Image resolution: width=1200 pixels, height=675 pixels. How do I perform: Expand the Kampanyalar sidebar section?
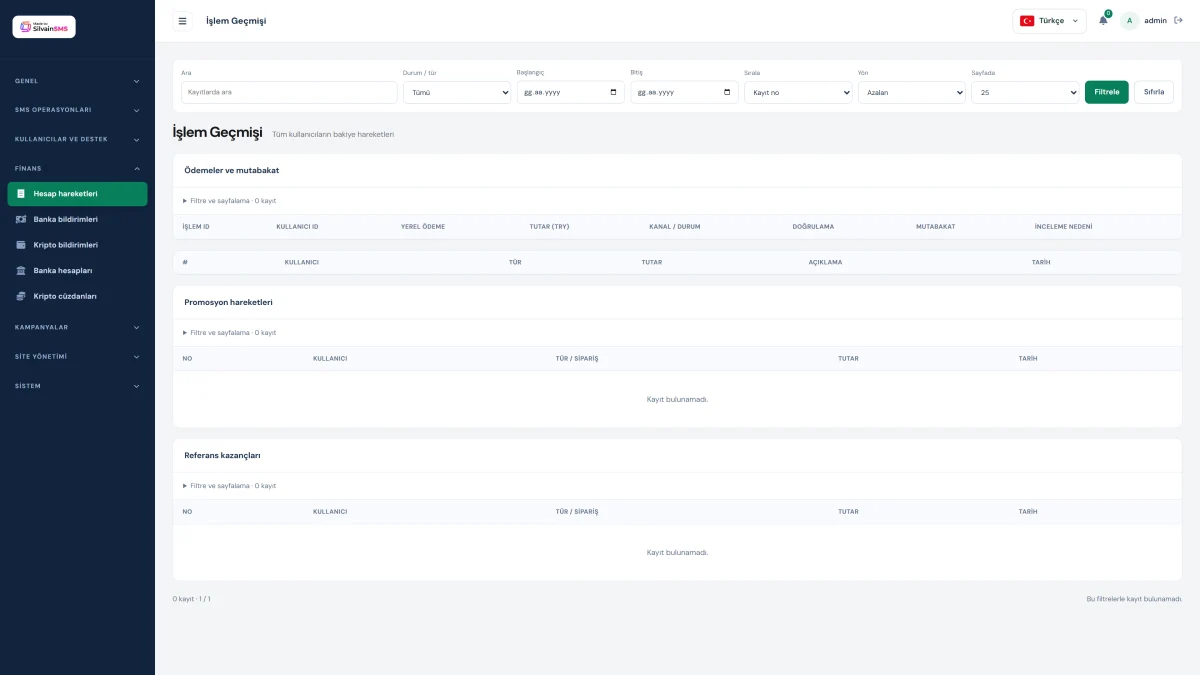(x=77, y=327)
